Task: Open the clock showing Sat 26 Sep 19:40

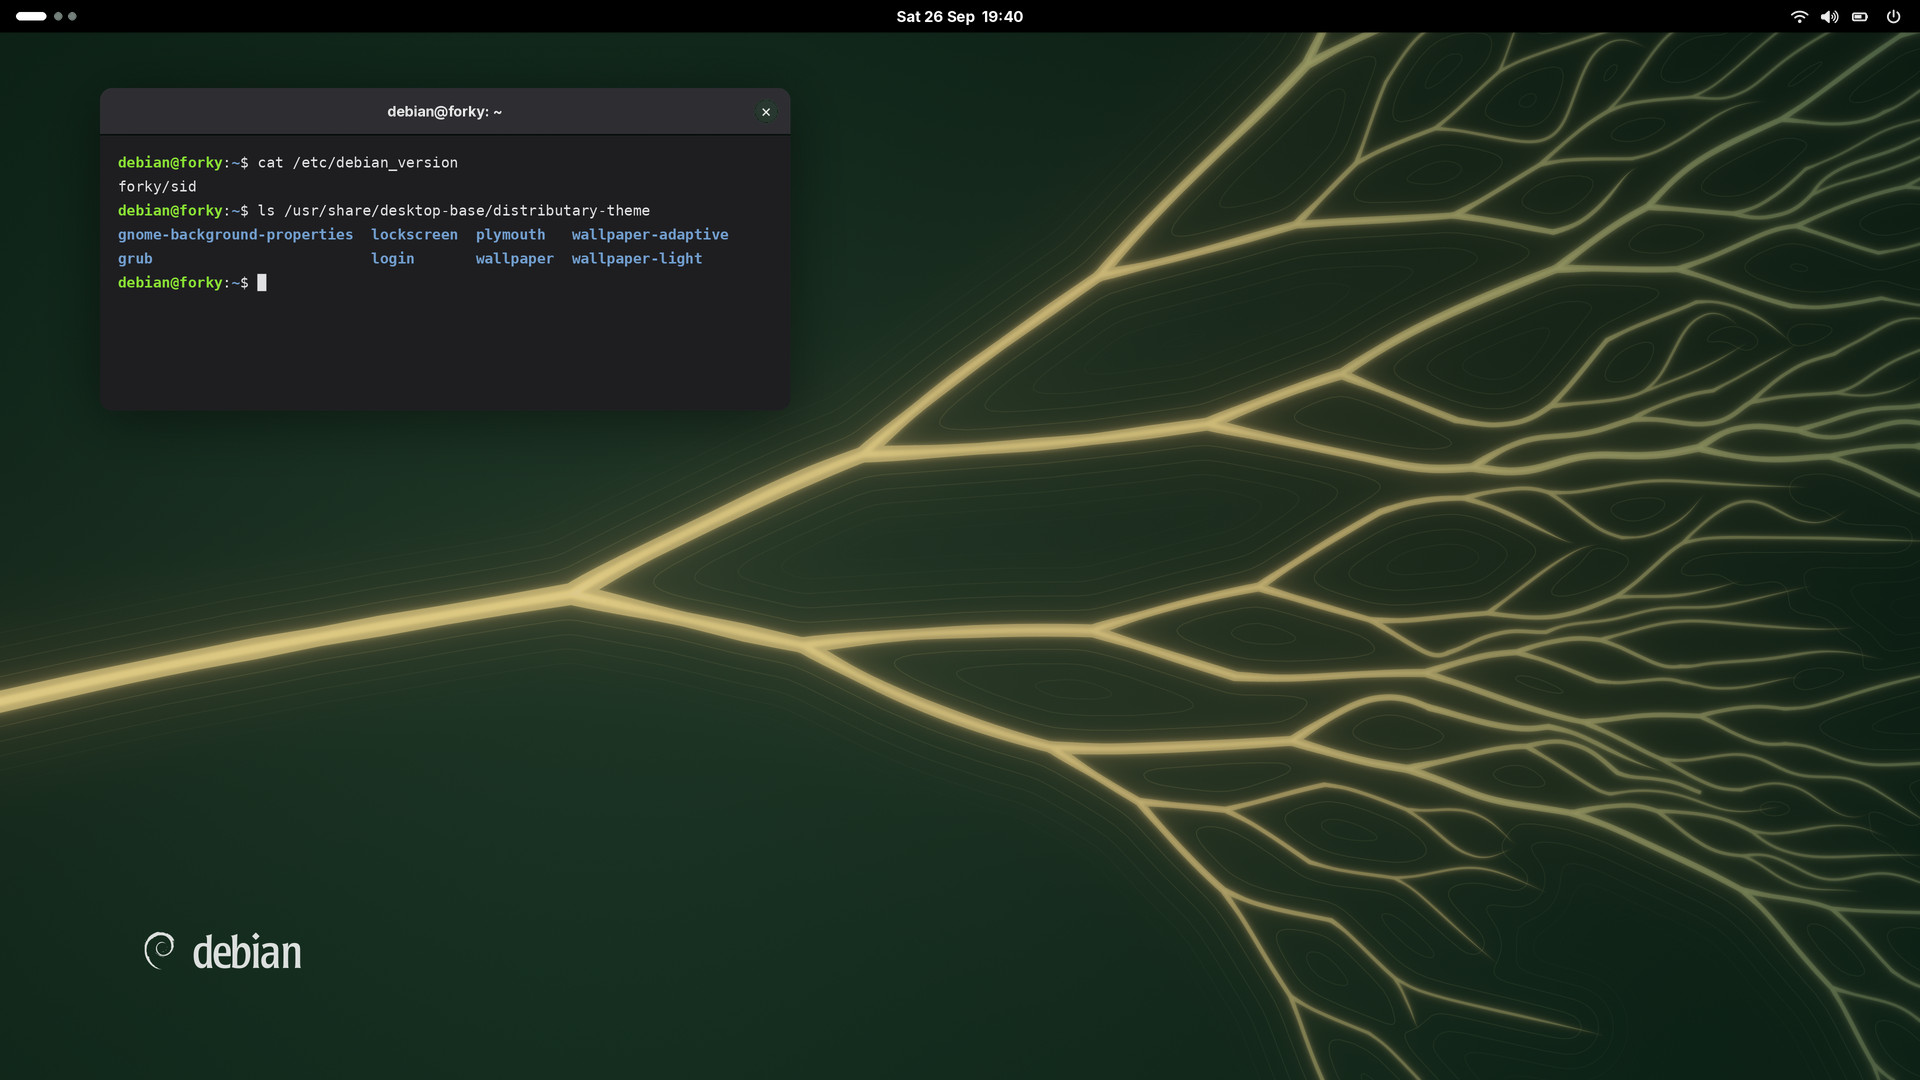Action: click(x=959, y=16)
